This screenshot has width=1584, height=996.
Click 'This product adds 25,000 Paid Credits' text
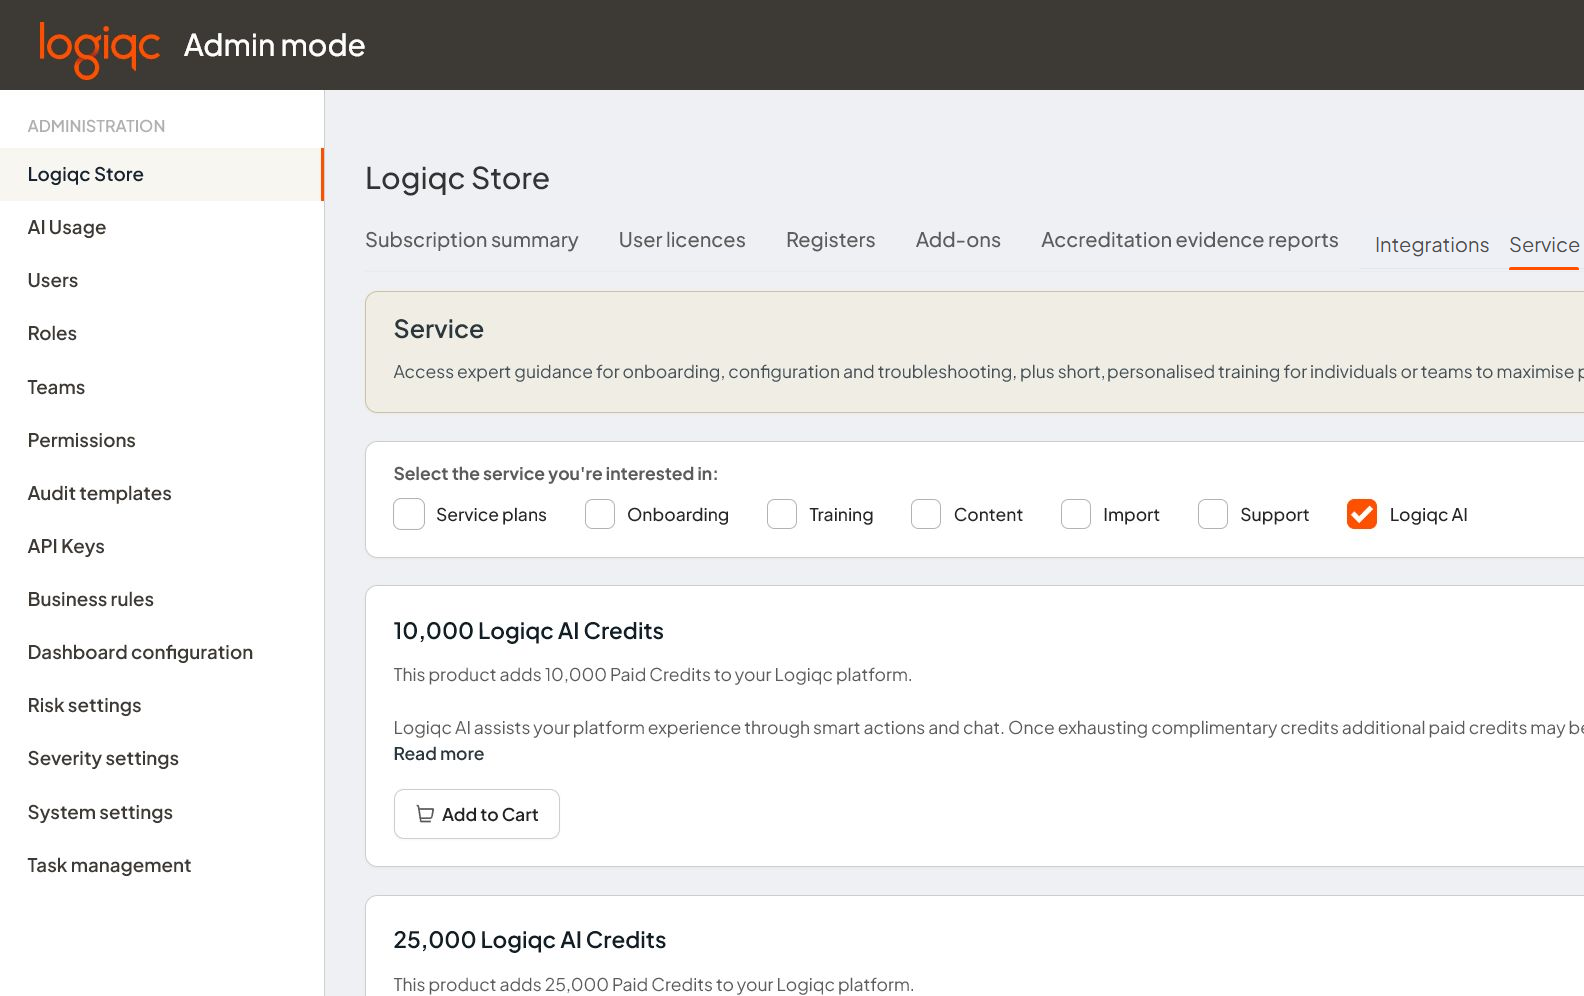(x=654, y=984)
